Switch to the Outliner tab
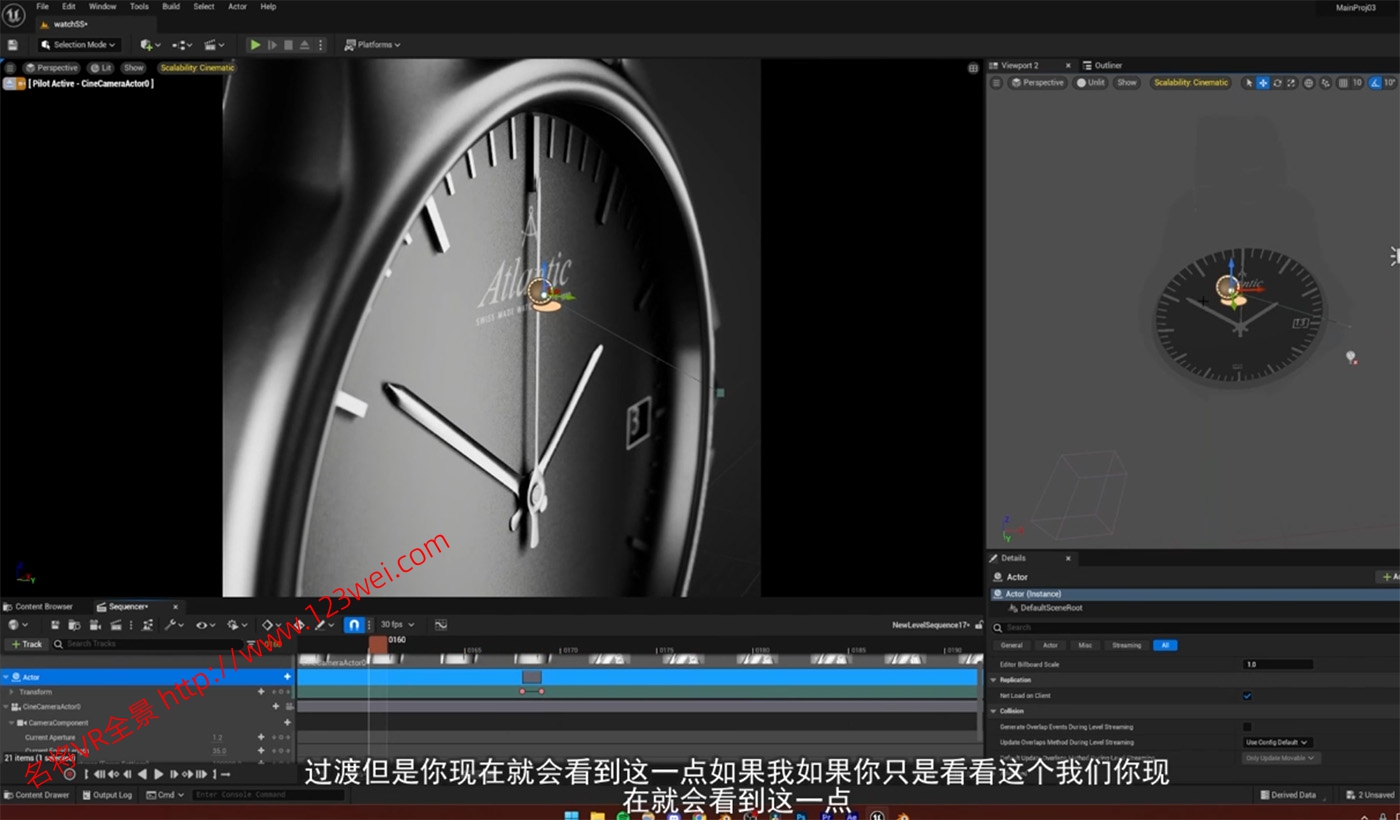Image resolution: width=1400 pixels, height=820 pixels. (x=1108, y=64)
